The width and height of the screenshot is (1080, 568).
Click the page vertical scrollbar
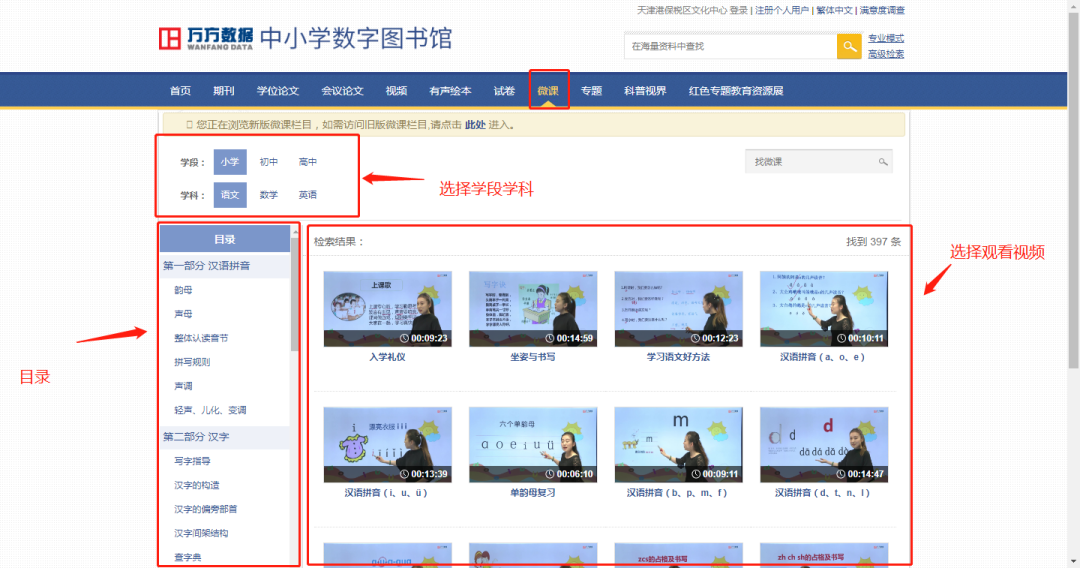tap(1073, 193)
